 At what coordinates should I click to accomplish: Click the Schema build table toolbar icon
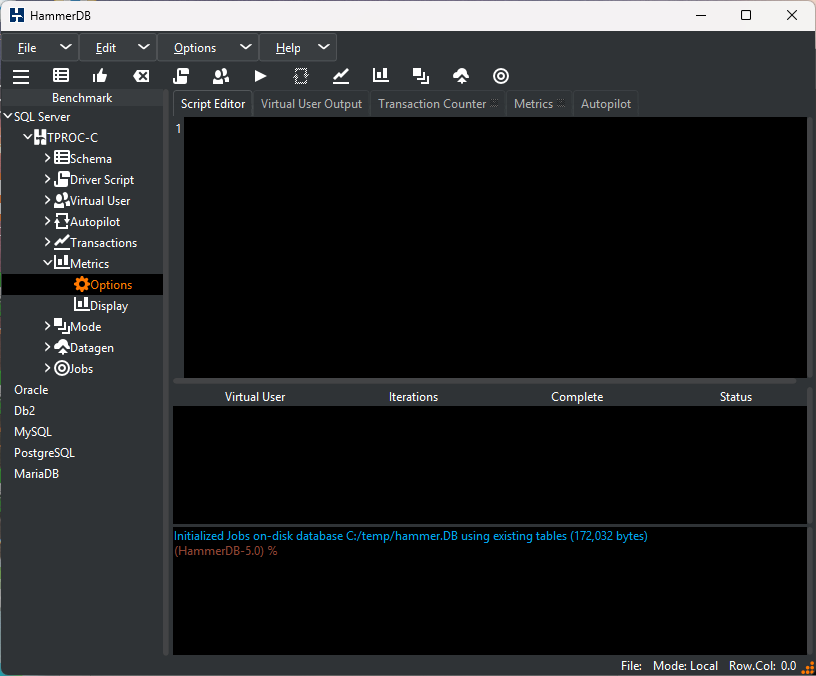[61, 76]
